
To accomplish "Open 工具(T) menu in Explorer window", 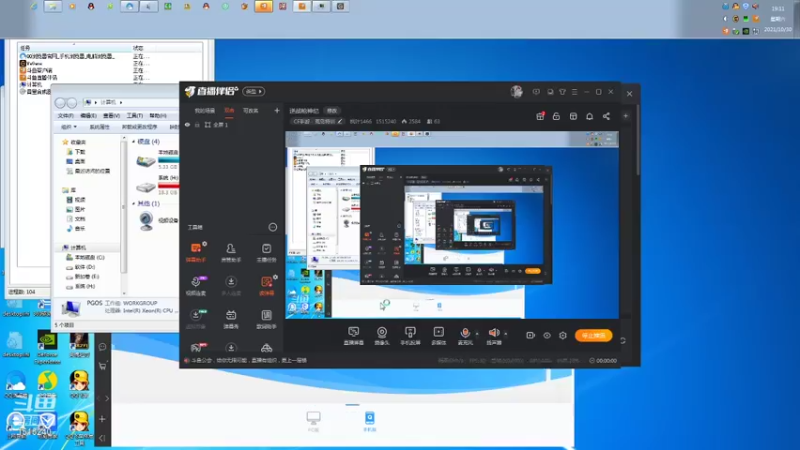I will tap(135, 116).
